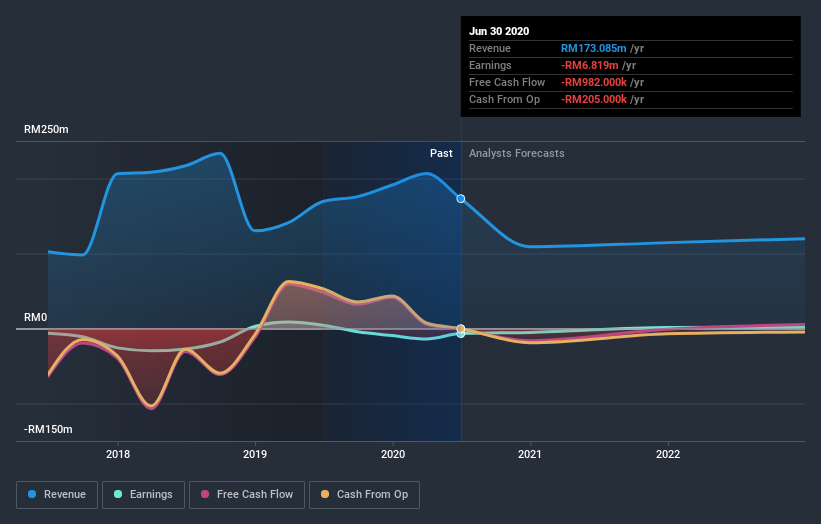Click the 2022 x-axis label
Screen dimensions: 821x524
668,454
